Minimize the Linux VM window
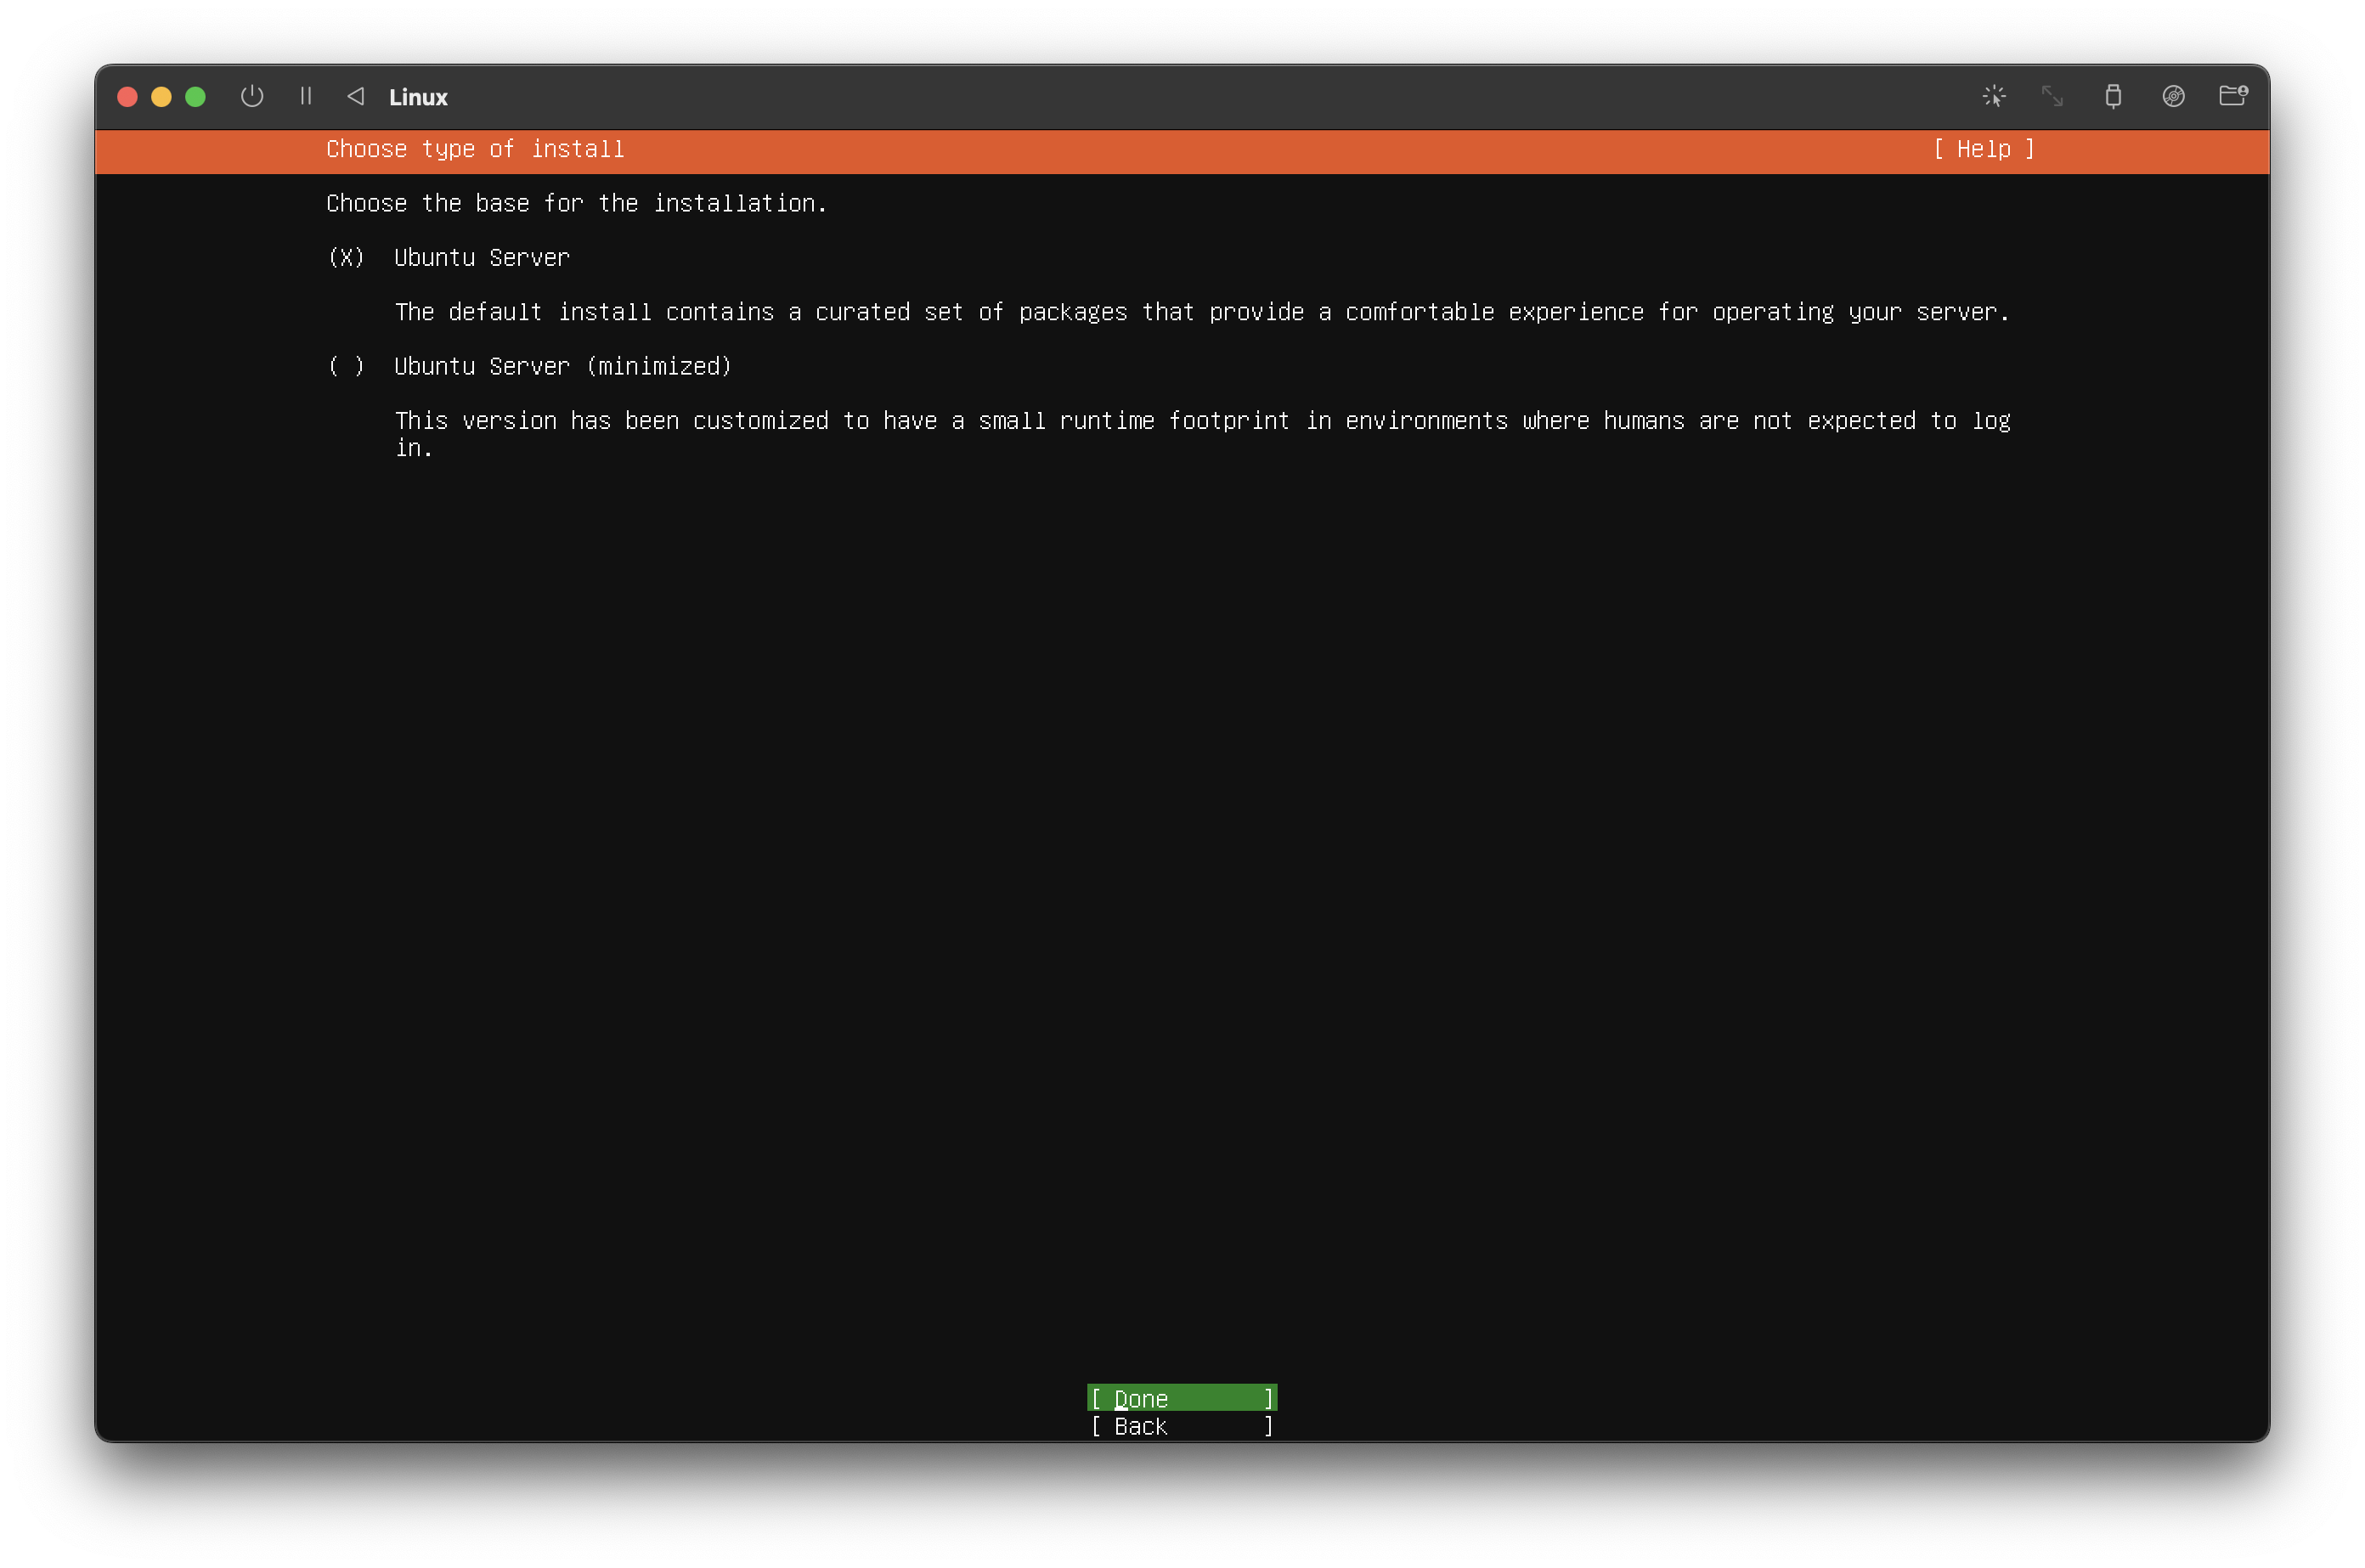Viewport: 2365px width, 1568px height. [x=161, y=96]
